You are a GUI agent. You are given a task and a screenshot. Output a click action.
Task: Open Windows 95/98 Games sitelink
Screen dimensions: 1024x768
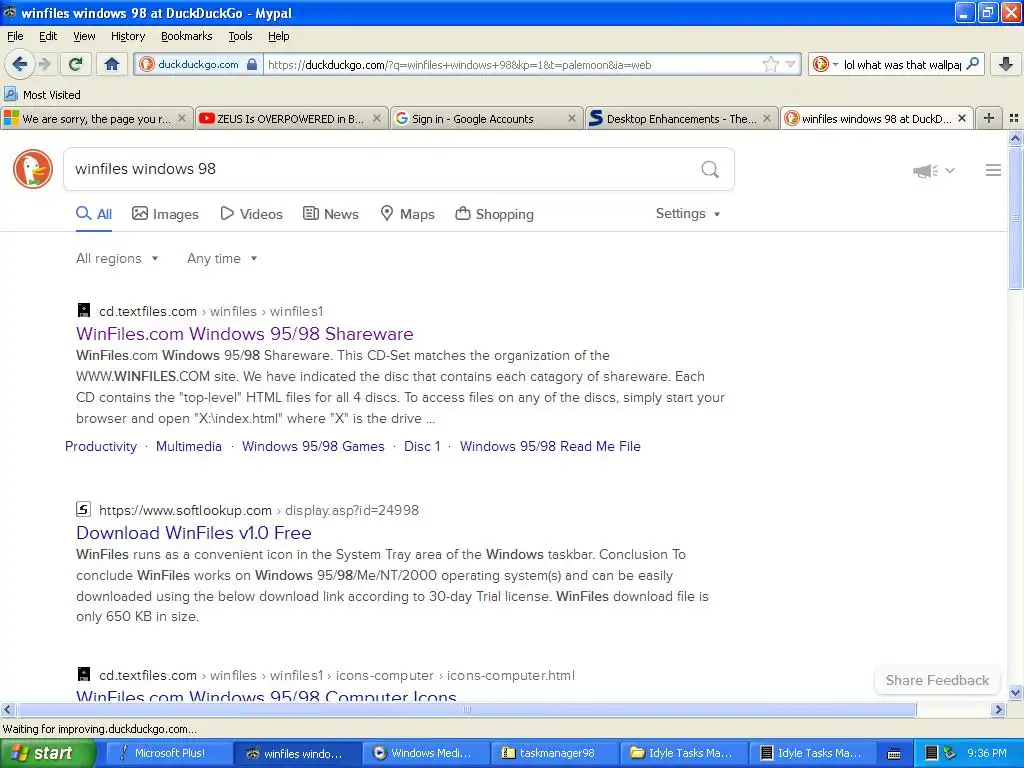pyautogui.click(x=313, y=447)
